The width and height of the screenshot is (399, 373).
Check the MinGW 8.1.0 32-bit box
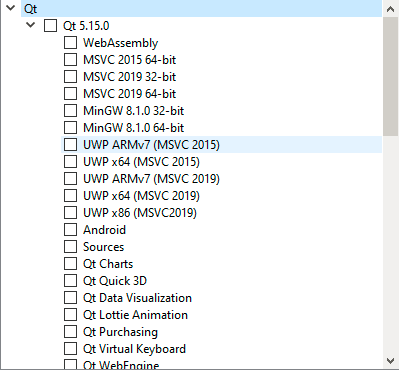point(70,111)
